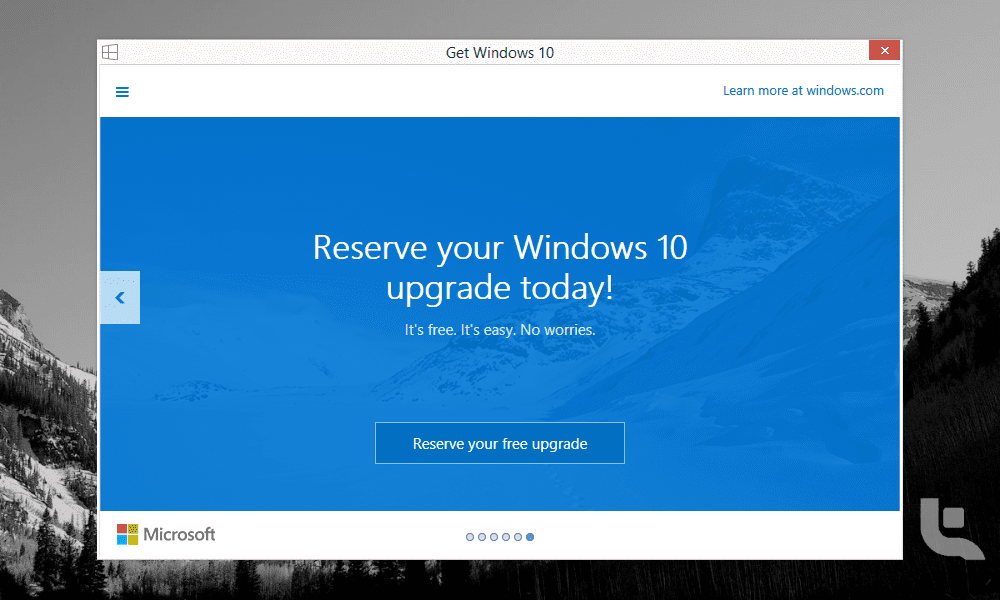Select the first page indicator dot
Viewport: 1000px width, 600px height.
(470, 537)
